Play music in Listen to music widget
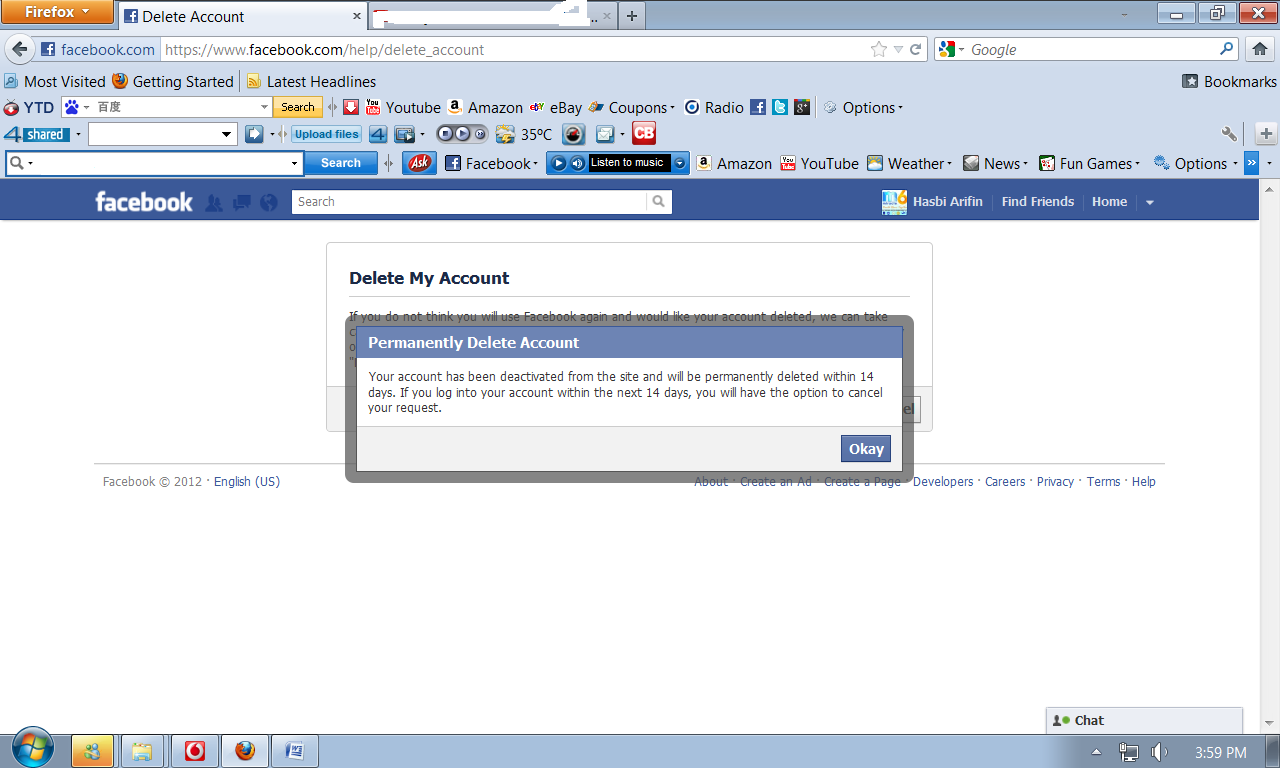Image resolution: width=1280 pixels, height=768 pixels. [x=559, y=163]
